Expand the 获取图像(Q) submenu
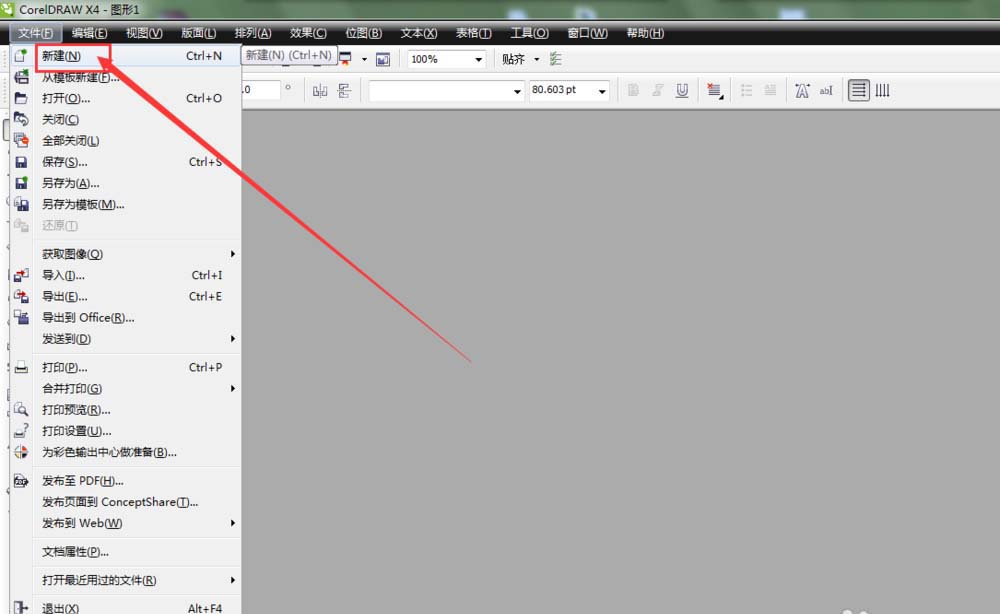Viewport: 1000px width, 614px height. (128, 254)
